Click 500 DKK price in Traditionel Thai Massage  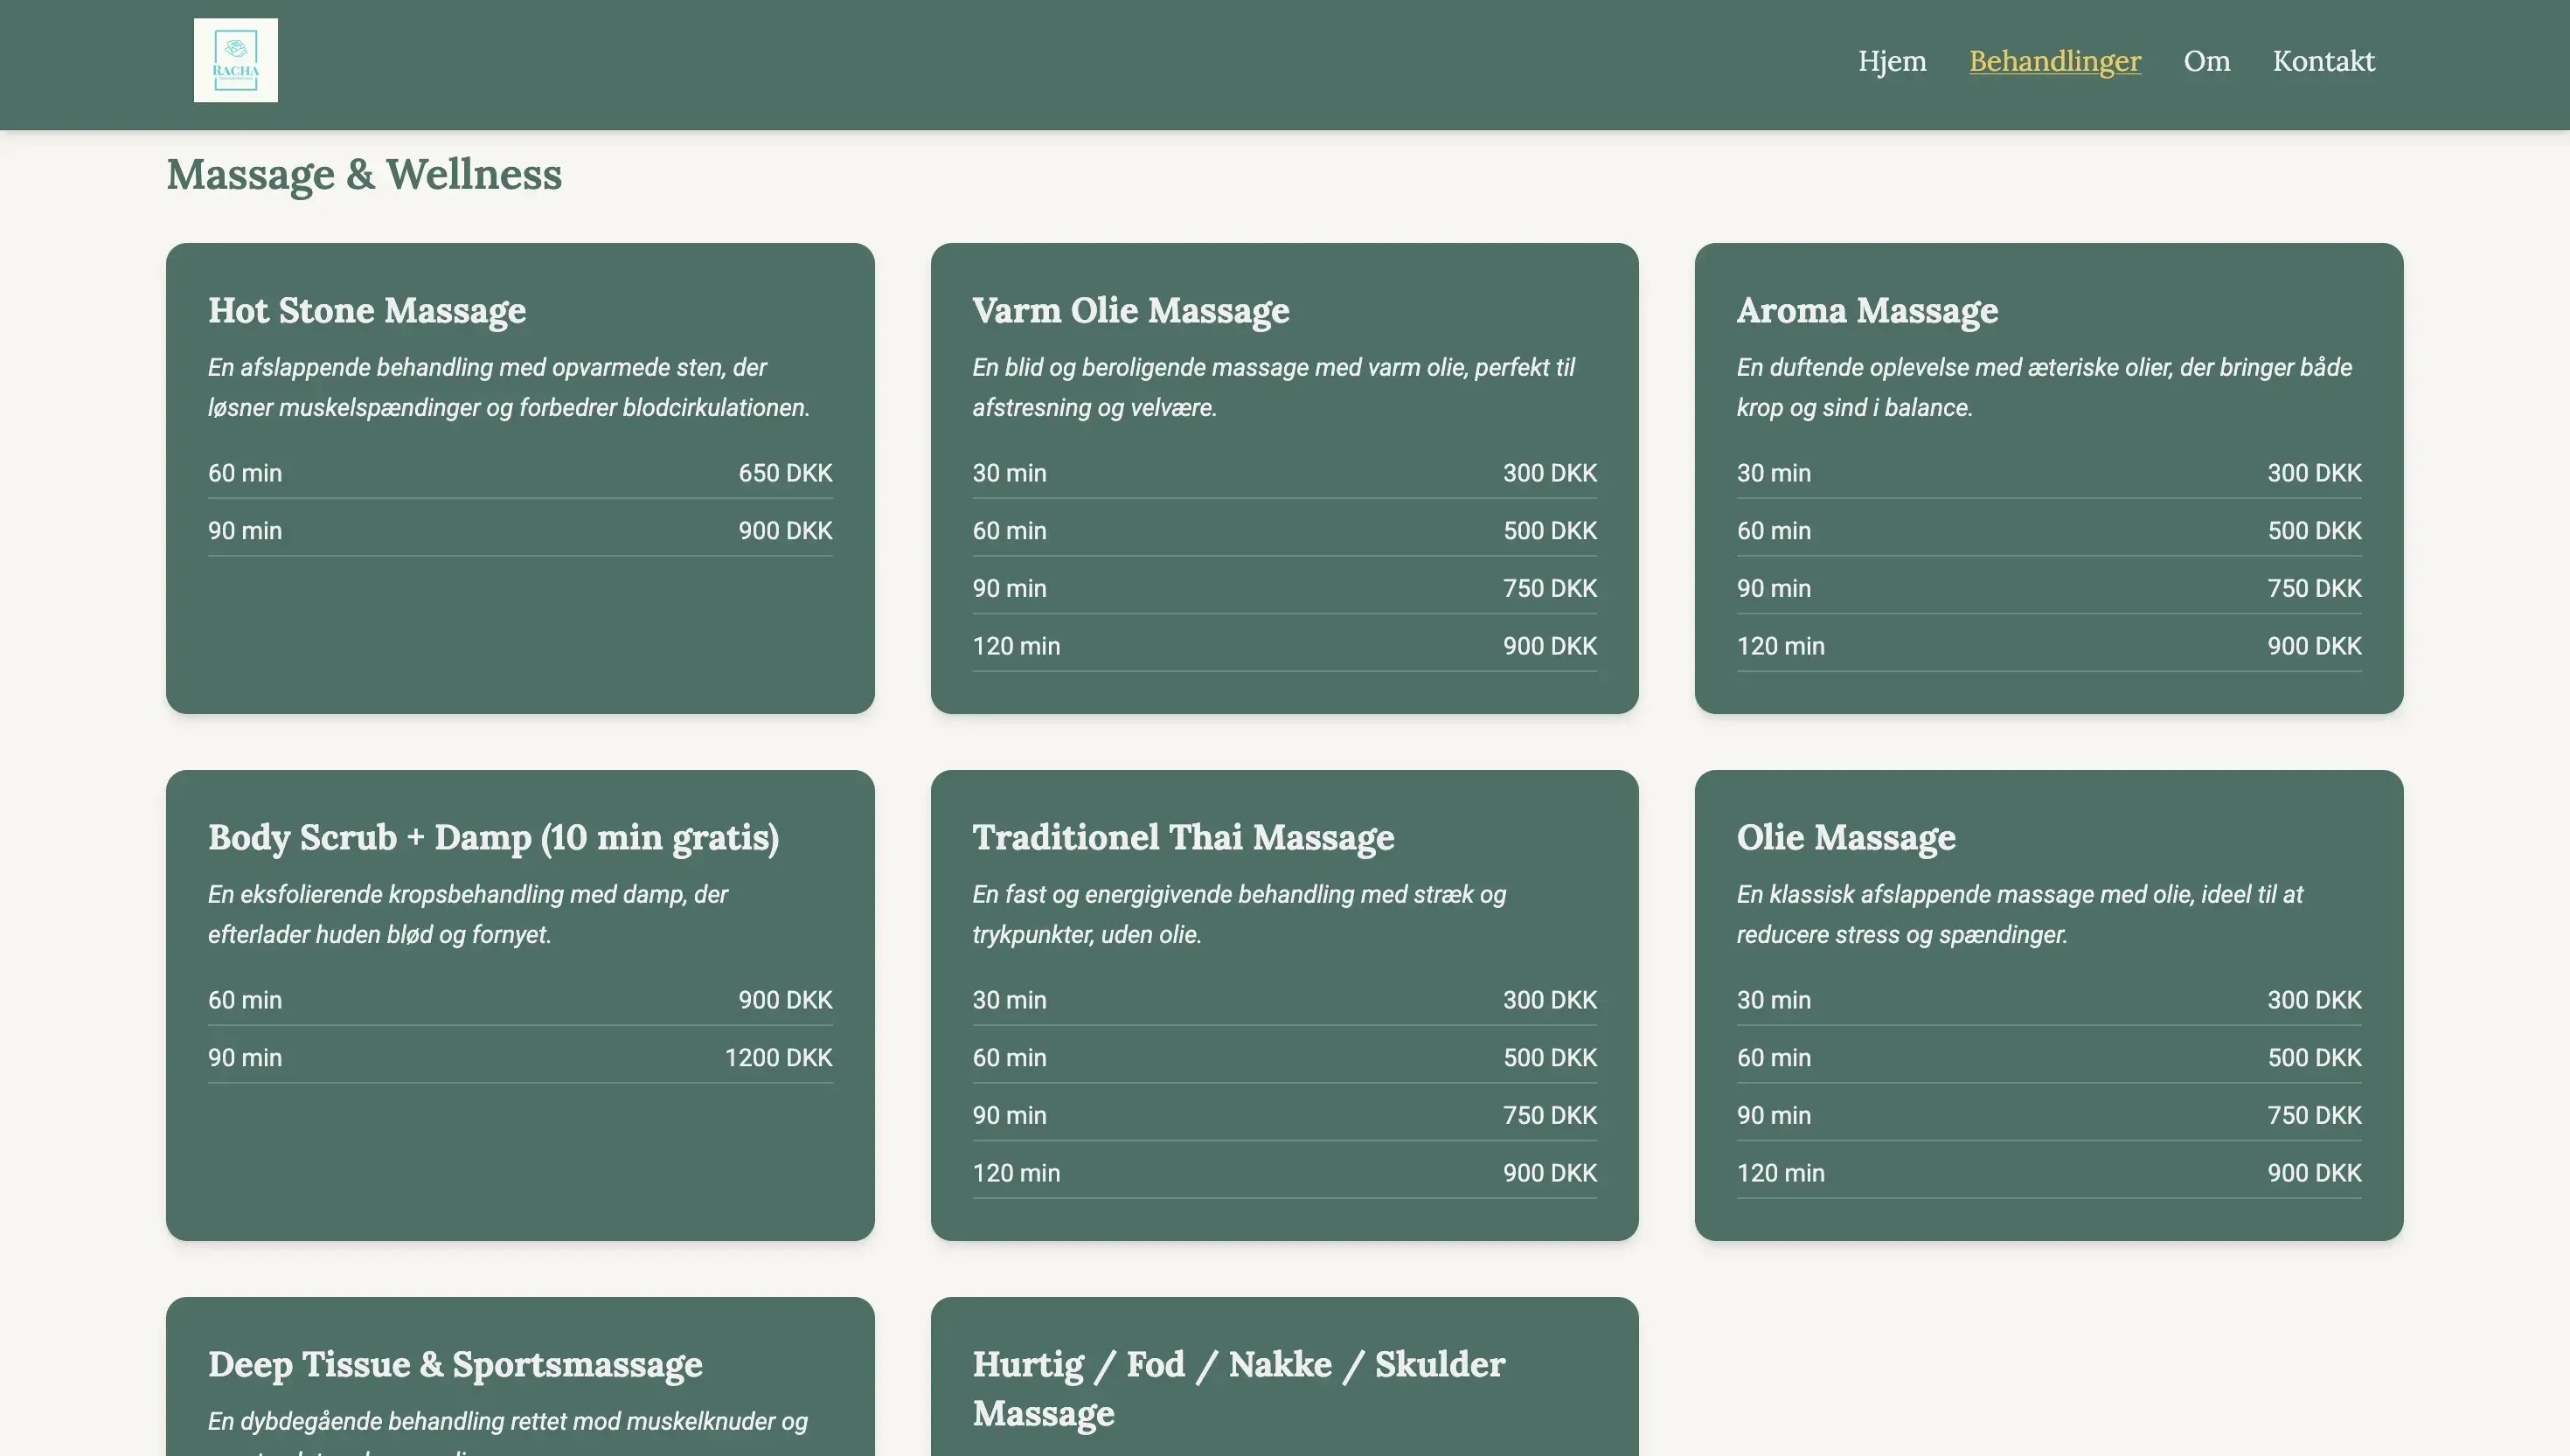(1549, 1058)
